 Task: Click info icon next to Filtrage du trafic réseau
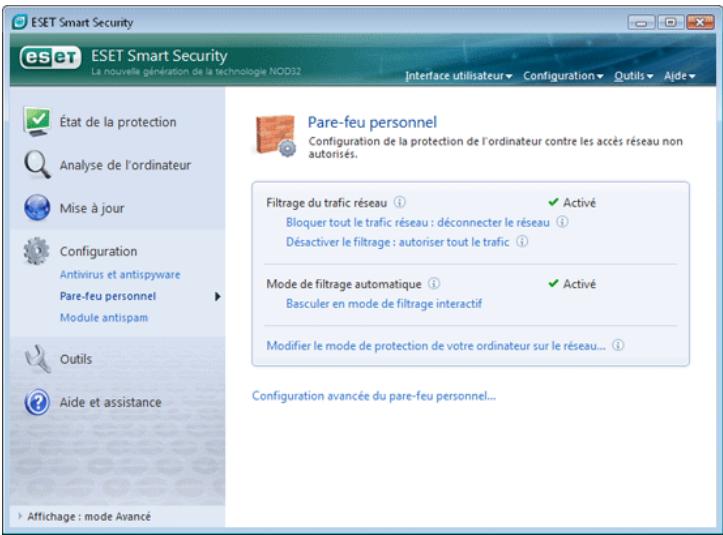399,202
